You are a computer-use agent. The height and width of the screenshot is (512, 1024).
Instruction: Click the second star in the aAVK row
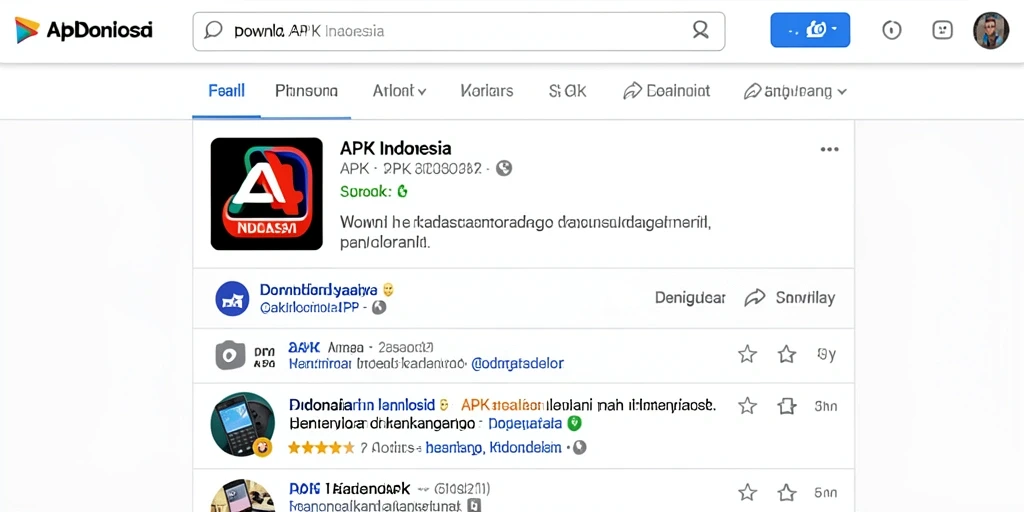787,355
